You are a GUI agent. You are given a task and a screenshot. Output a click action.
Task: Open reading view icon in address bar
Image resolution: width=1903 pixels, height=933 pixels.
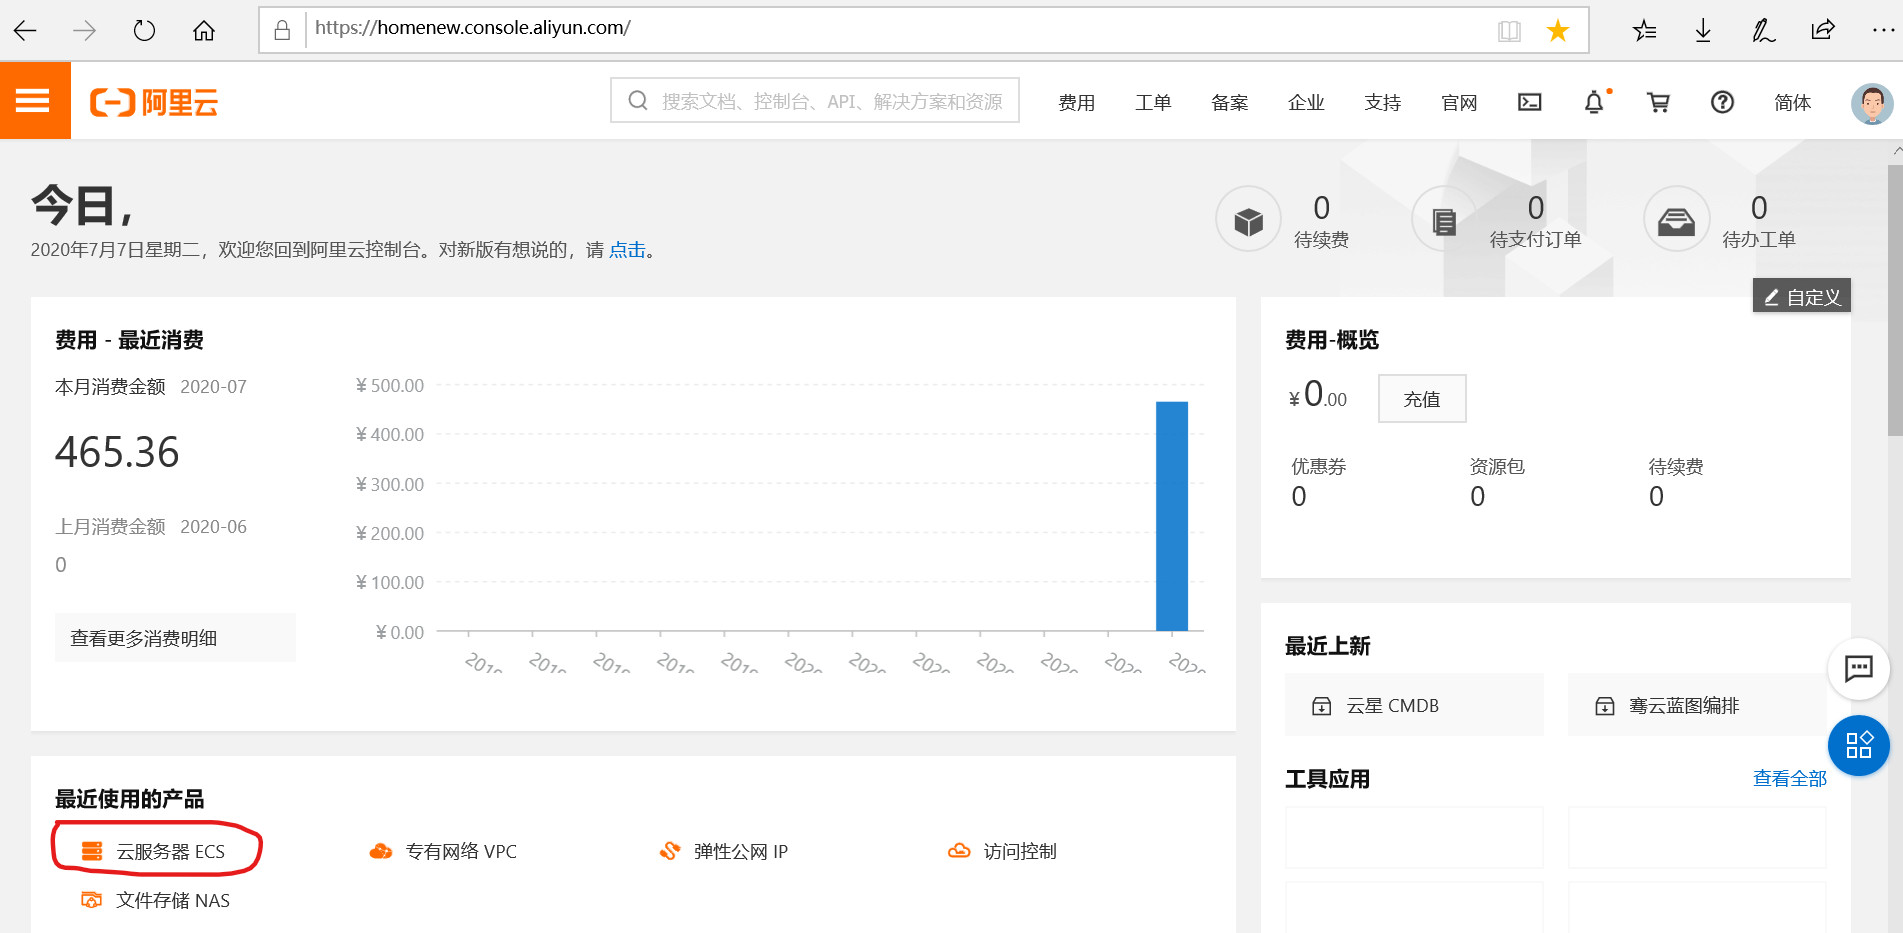[1509, 31]
